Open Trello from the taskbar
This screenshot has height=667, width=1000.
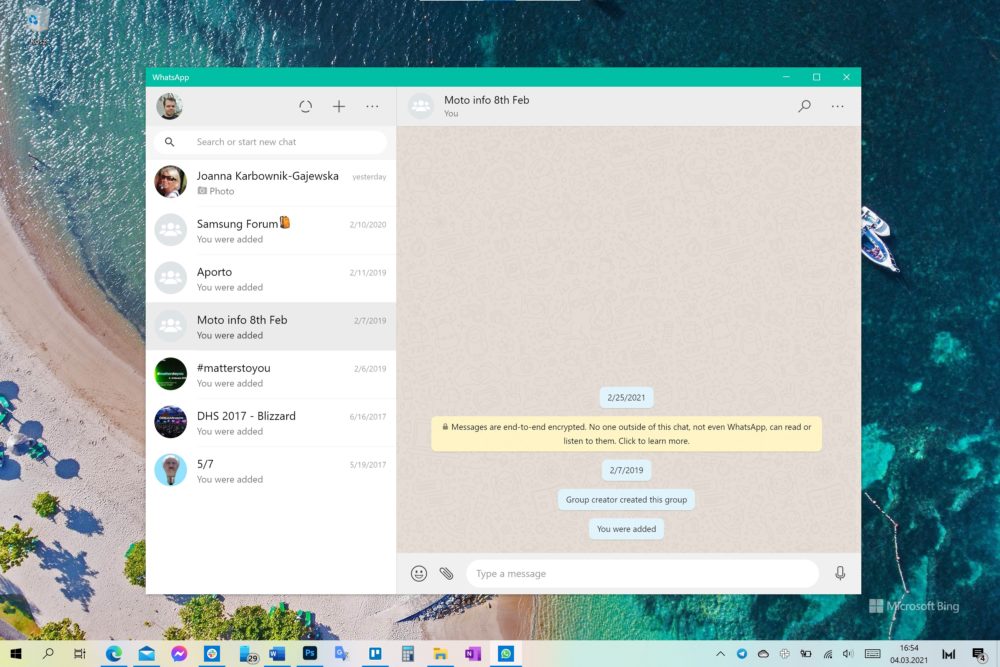click(x=375, y=654)
